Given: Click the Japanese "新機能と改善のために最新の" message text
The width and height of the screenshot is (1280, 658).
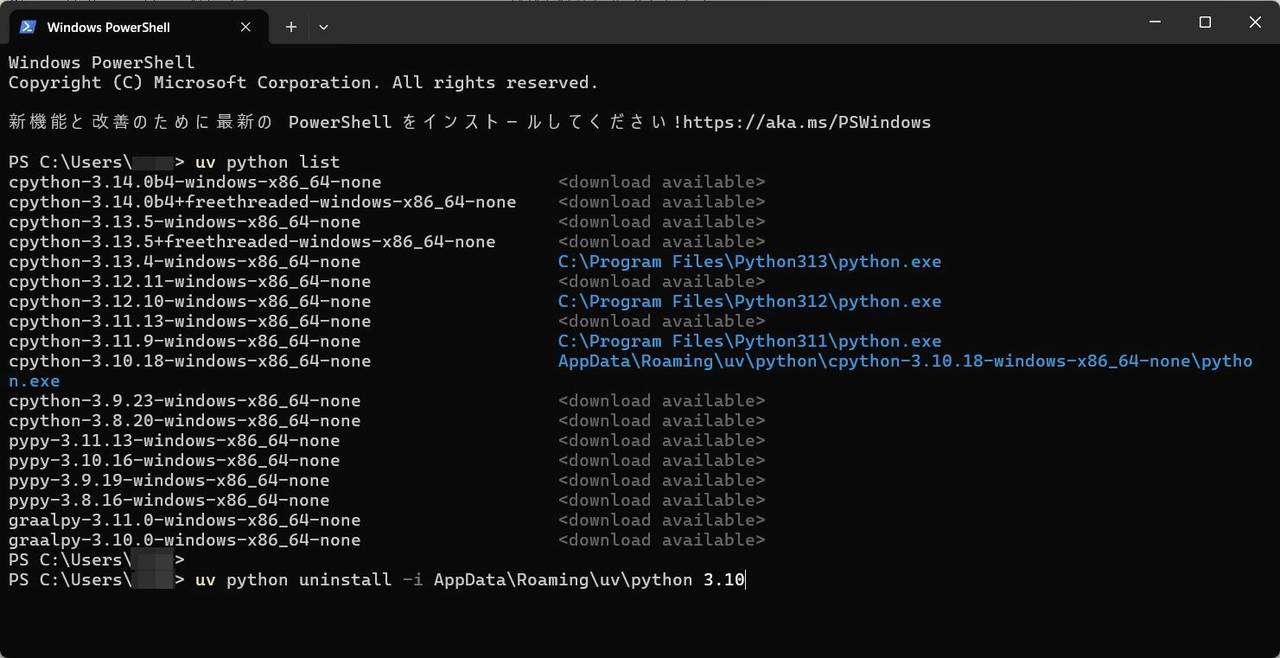Looking at the screenshot, I should (140, 122).
